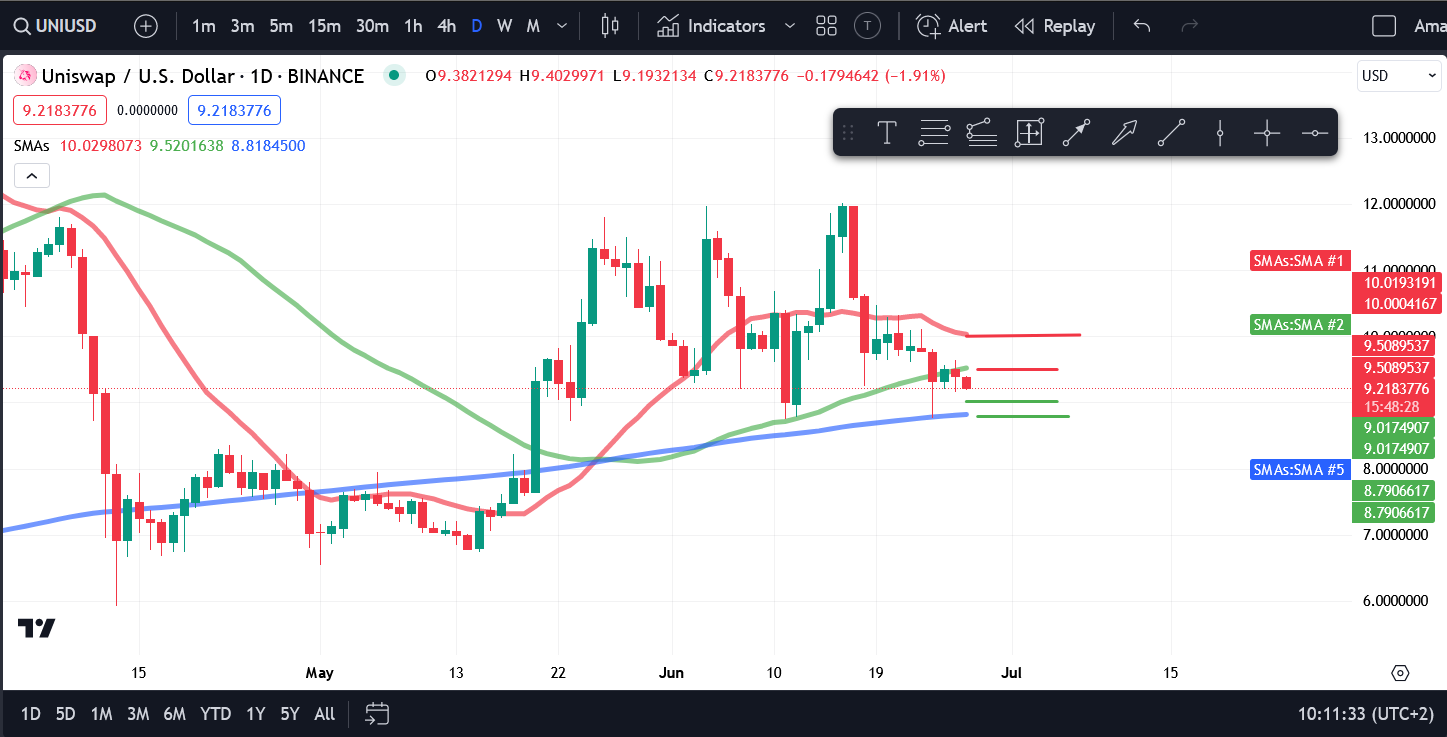Screen dimensions: 1447x737
Task: Select the Fib channel drawing tool
Action: coord(982,132)
